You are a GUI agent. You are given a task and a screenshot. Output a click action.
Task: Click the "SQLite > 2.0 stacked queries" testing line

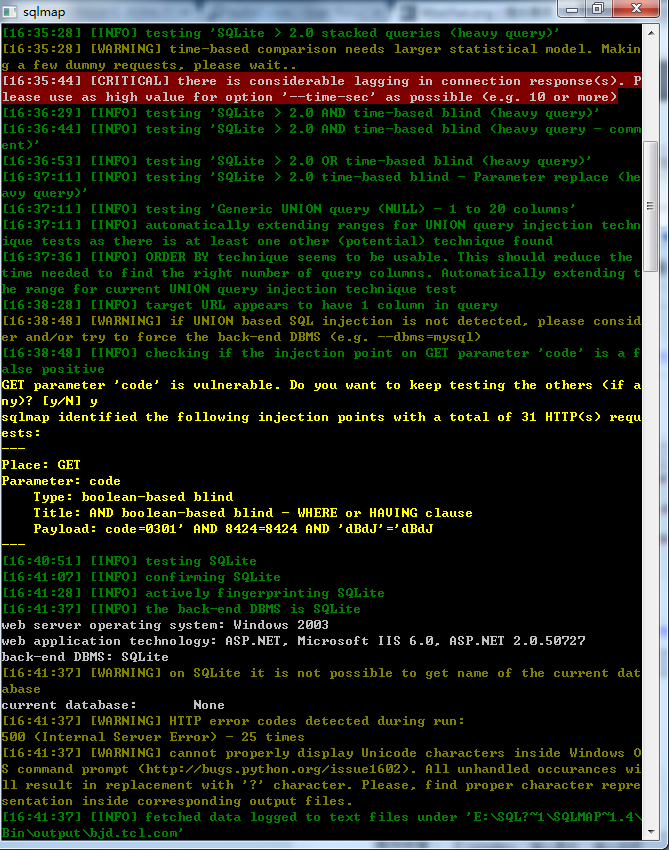pyautogui.click(x=280, y=33)
